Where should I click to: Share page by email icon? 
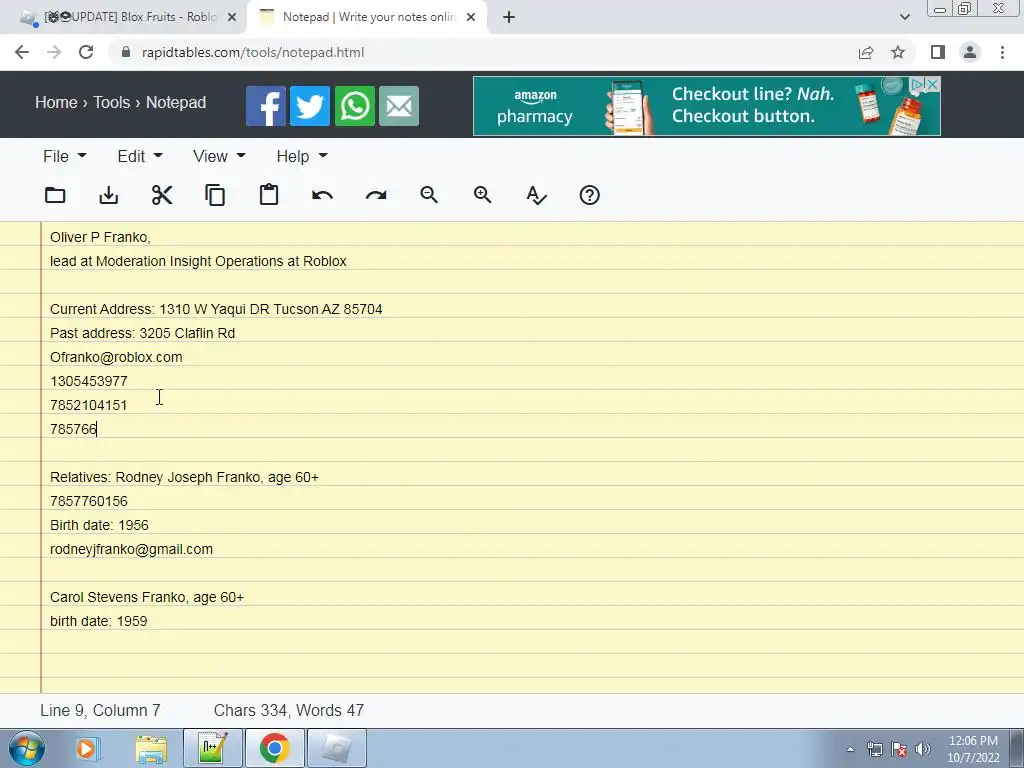[x=399, y=106]
